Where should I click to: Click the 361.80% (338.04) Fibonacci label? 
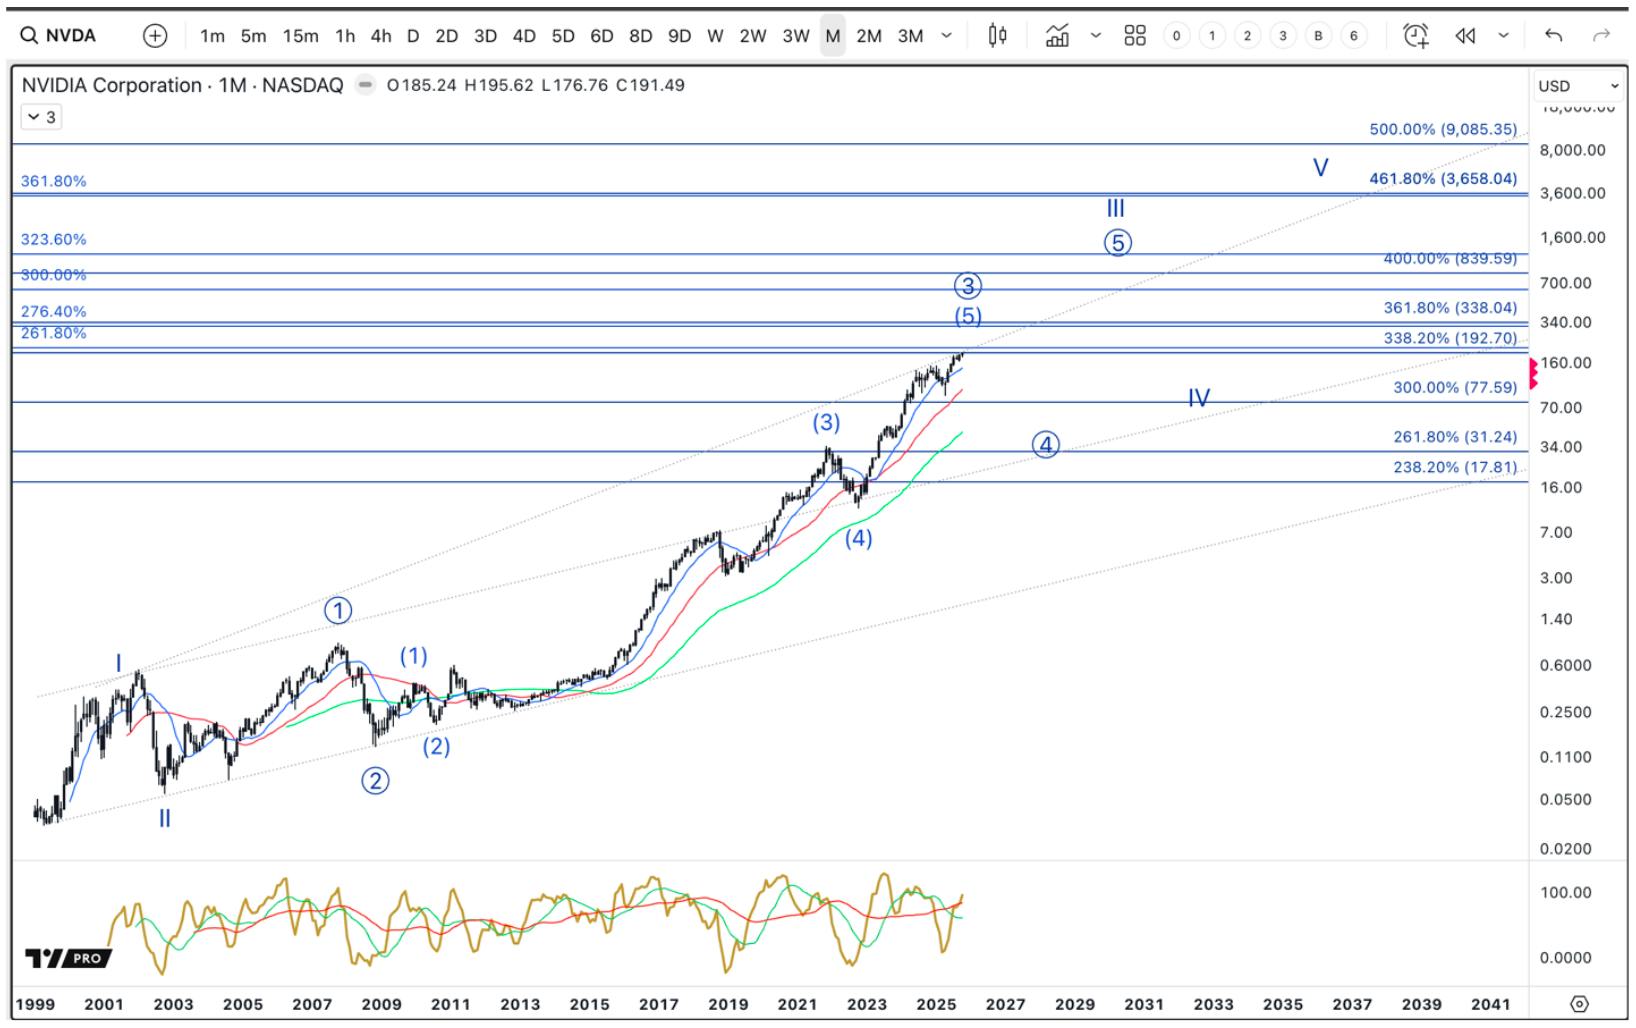tap(1450, 308)
